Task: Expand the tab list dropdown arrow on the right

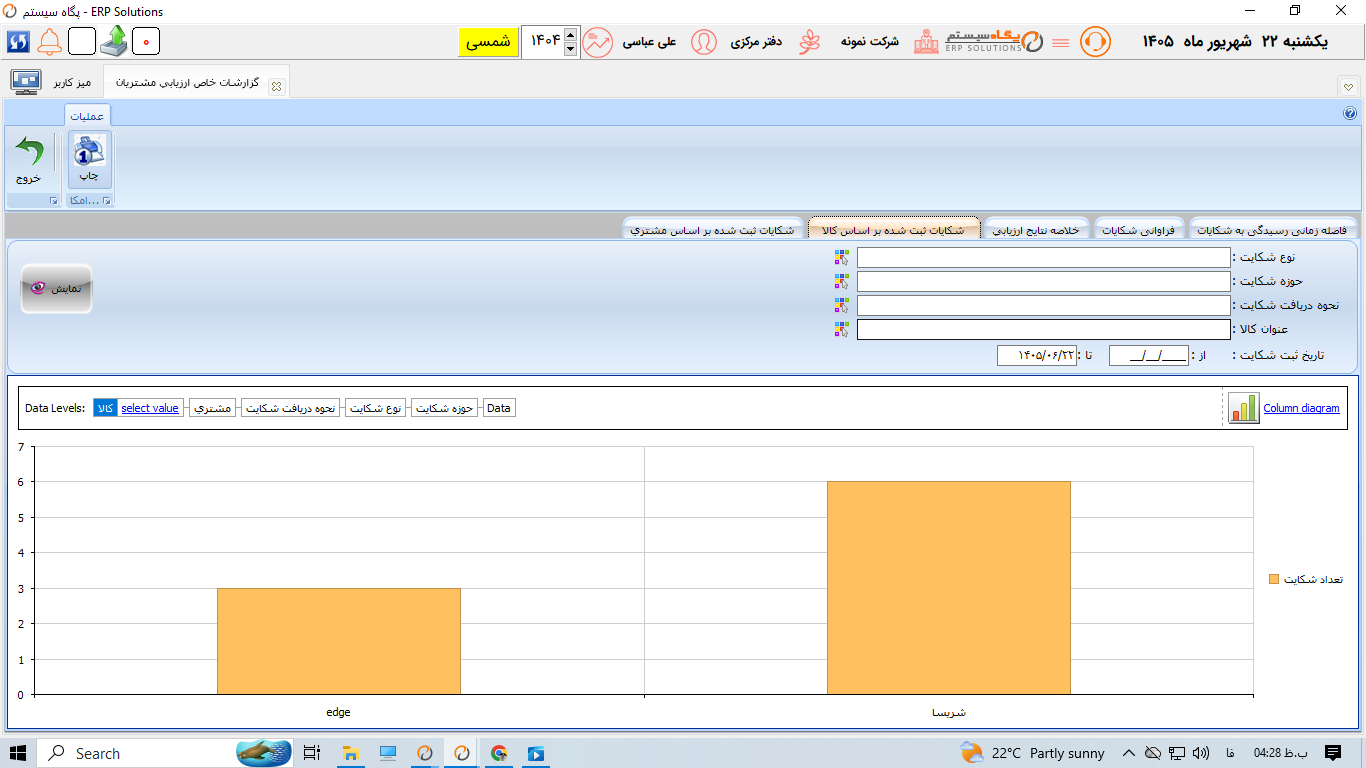Action: point(1348,87)
